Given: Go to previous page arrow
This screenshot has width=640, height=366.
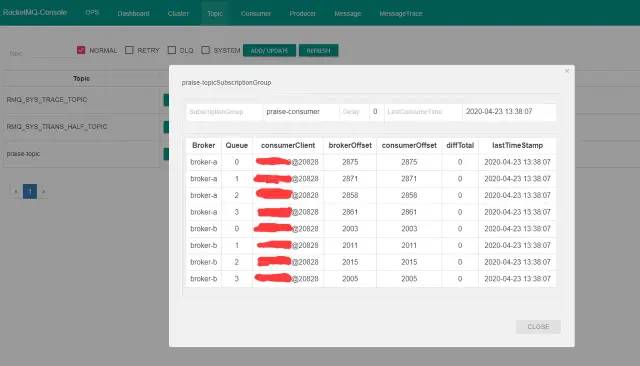Looking at the screenshot, I should tap(16, 191).
